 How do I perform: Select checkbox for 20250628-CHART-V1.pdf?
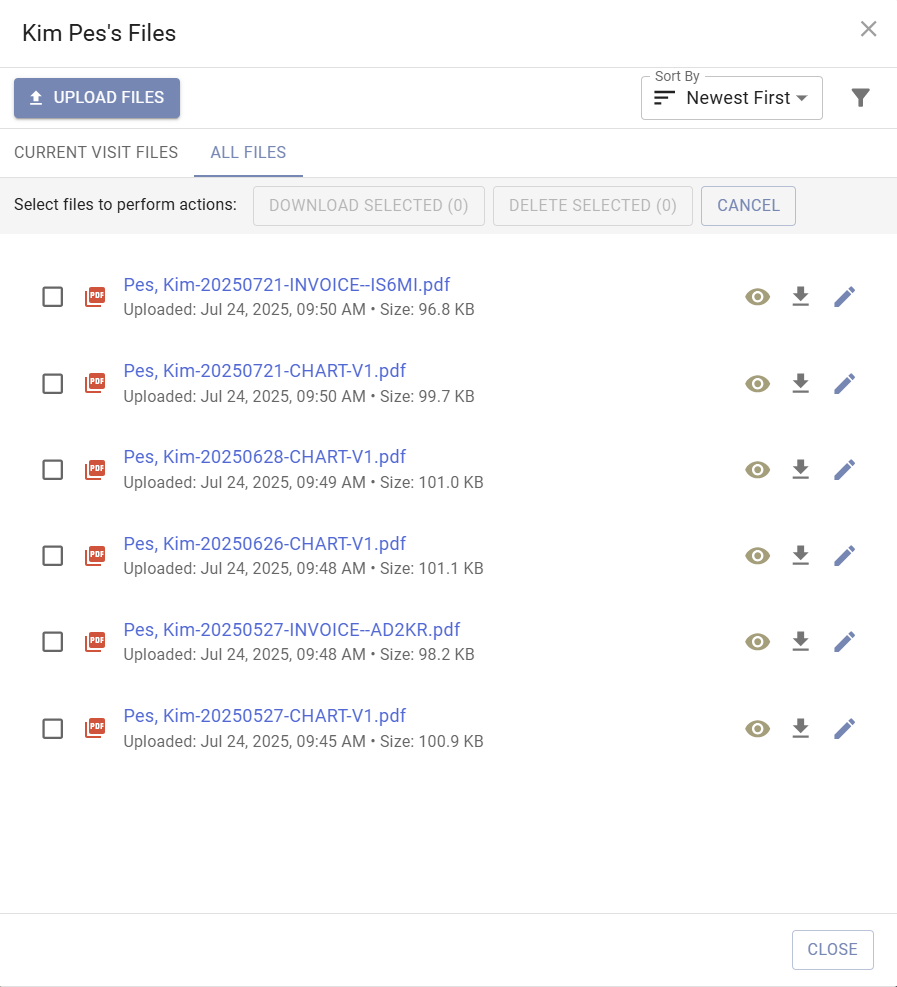(x=53, y=470)
